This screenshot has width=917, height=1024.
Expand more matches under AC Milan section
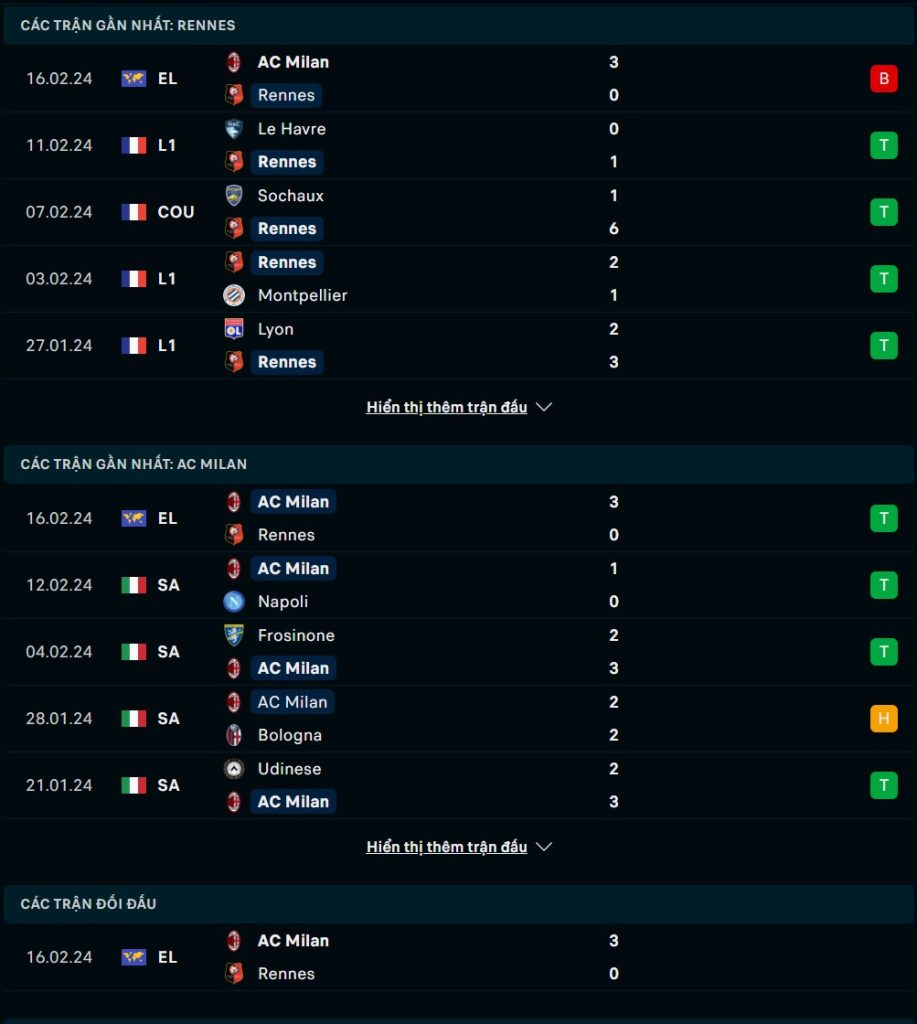point(447,847)
